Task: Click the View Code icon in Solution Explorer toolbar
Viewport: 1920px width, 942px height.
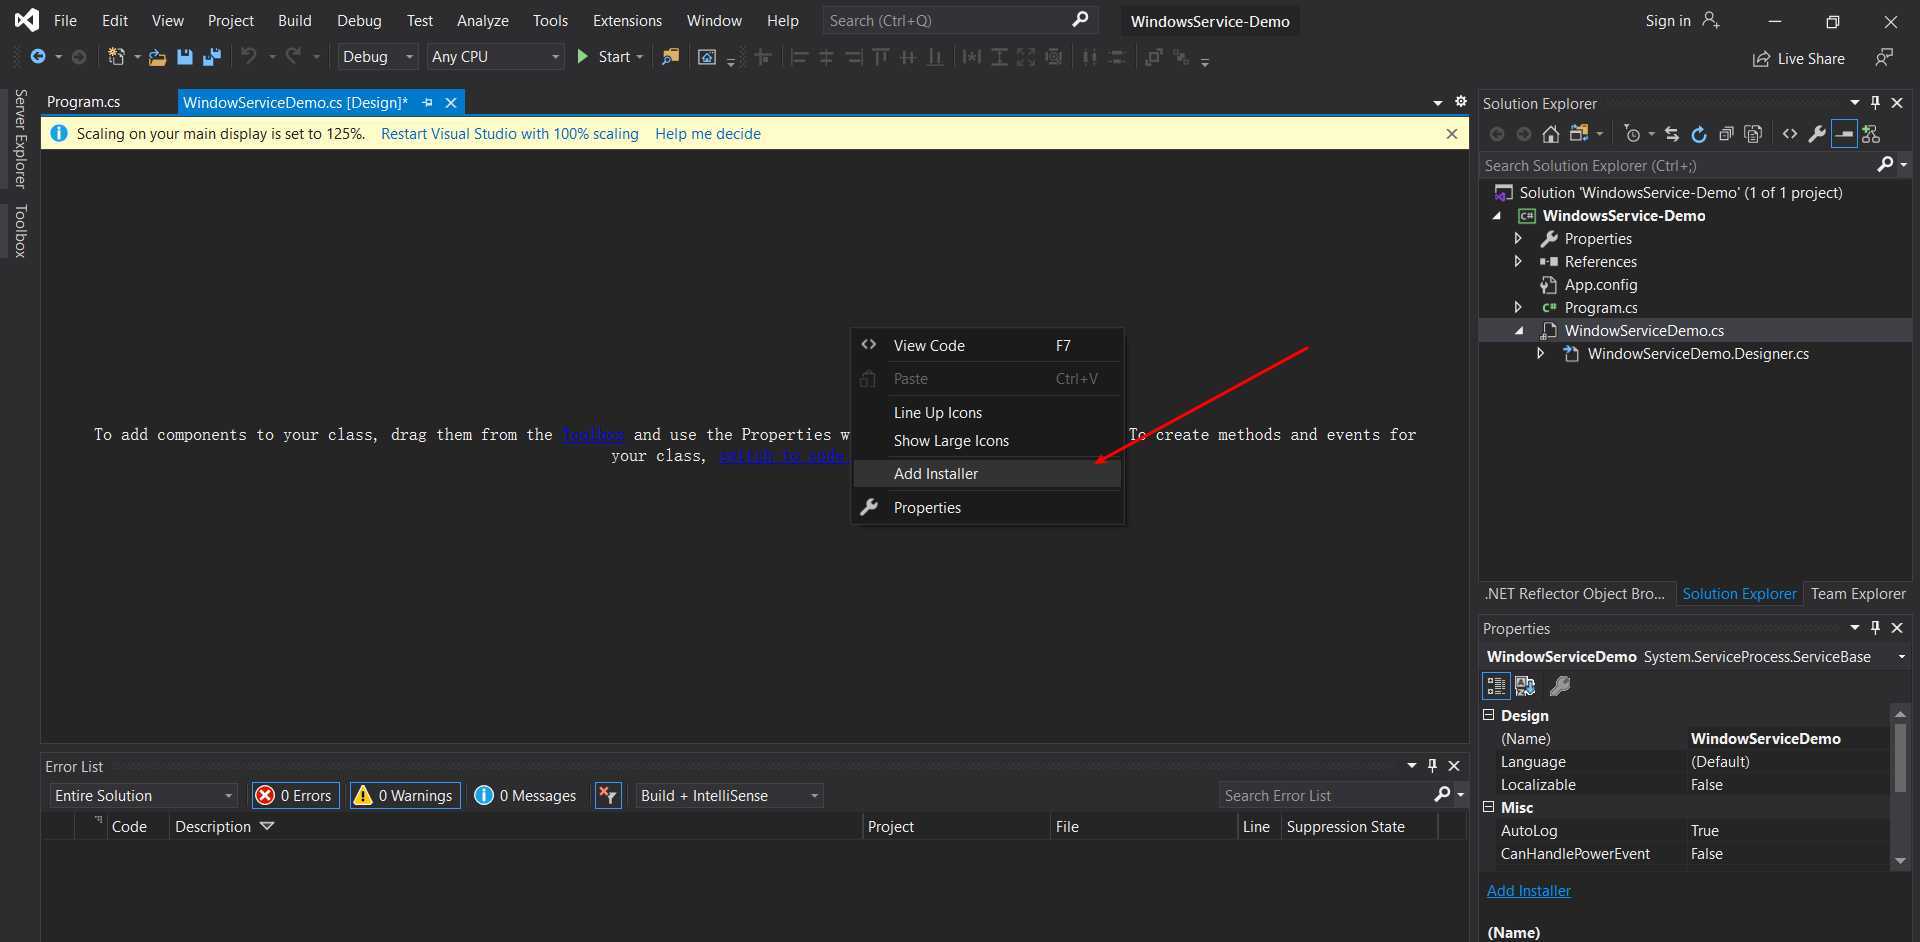Action: click(1790, 134)
